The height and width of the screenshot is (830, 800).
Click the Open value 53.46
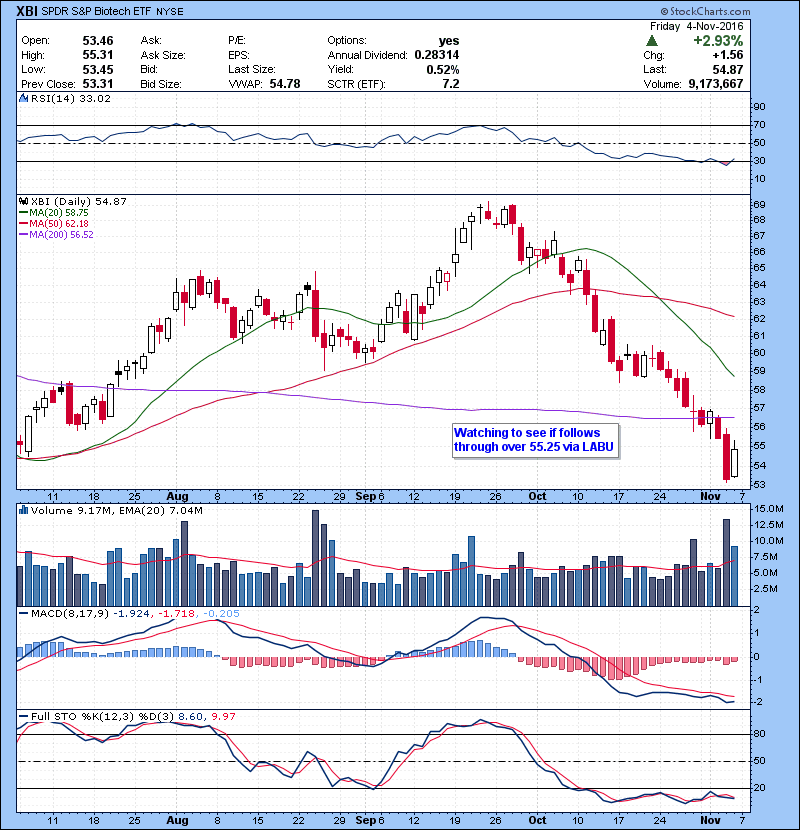point(98,41)
